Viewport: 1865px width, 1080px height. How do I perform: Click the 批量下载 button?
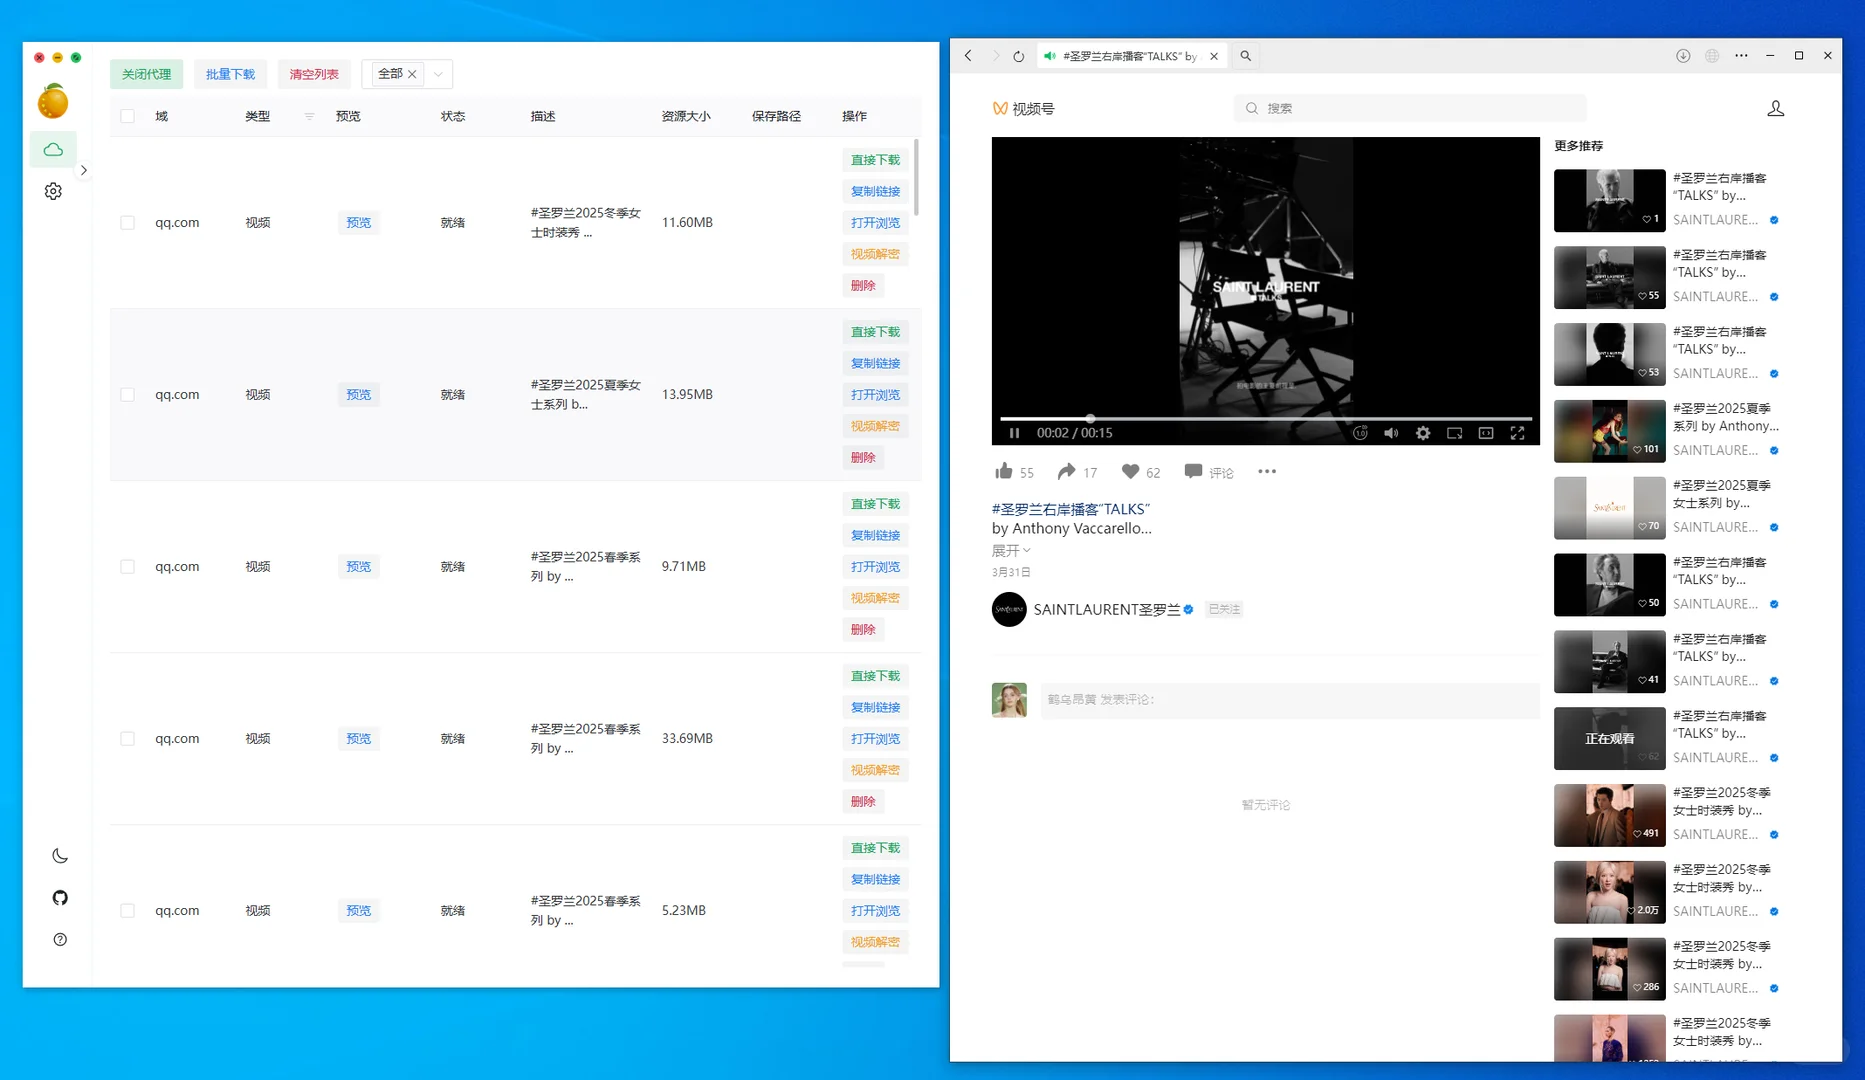[x=230, y=74]
